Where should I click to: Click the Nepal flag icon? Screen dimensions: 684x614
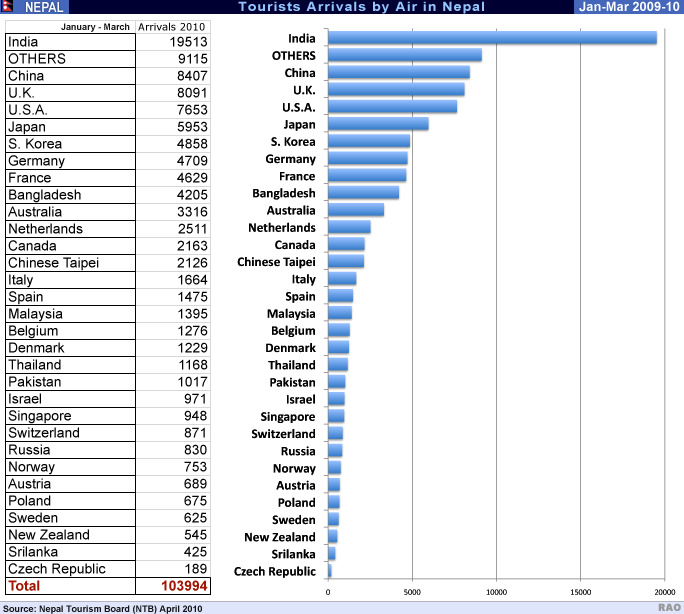coord(8,7)
